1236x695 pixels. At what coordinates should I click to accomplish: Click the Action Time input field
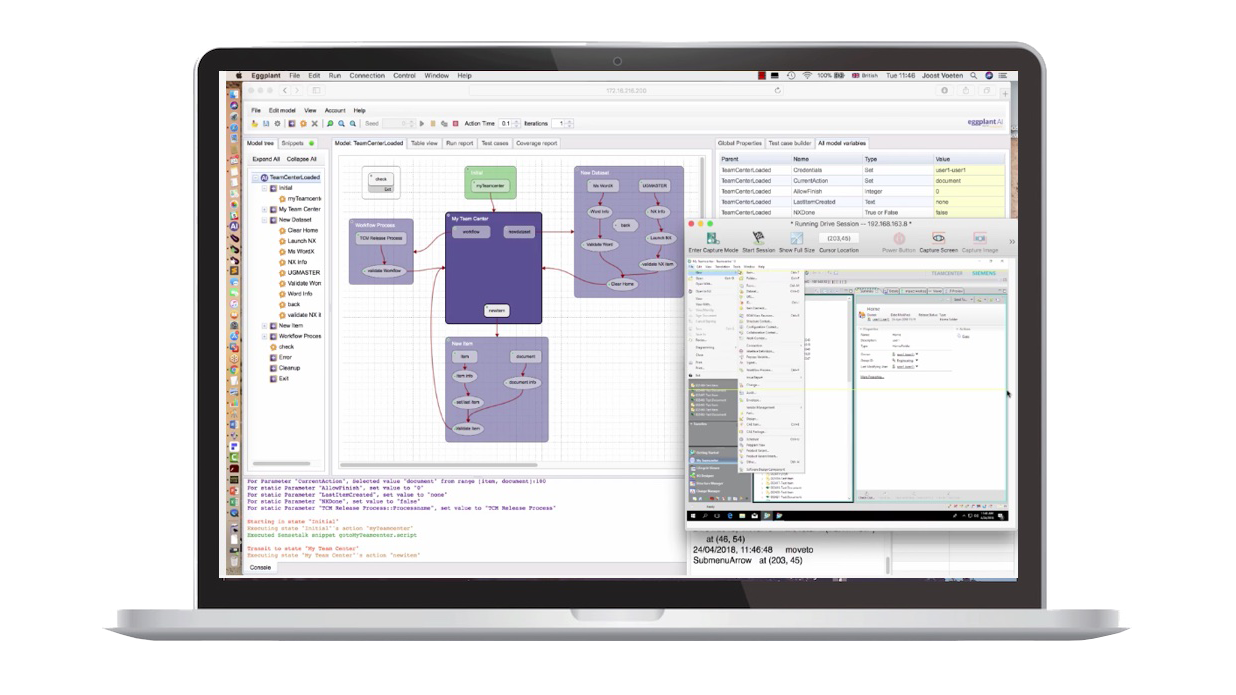click(x=505, y=123)
